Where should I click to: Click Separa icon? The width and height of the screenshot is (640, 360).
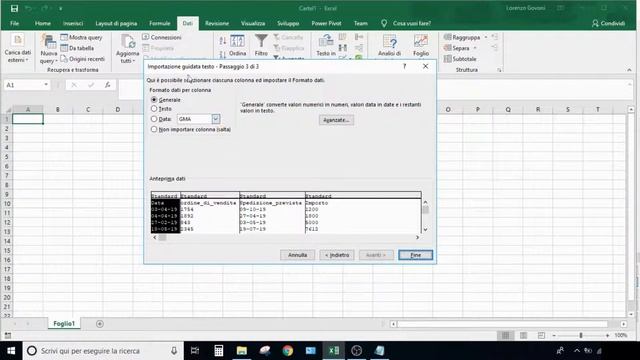pos(447,48)
